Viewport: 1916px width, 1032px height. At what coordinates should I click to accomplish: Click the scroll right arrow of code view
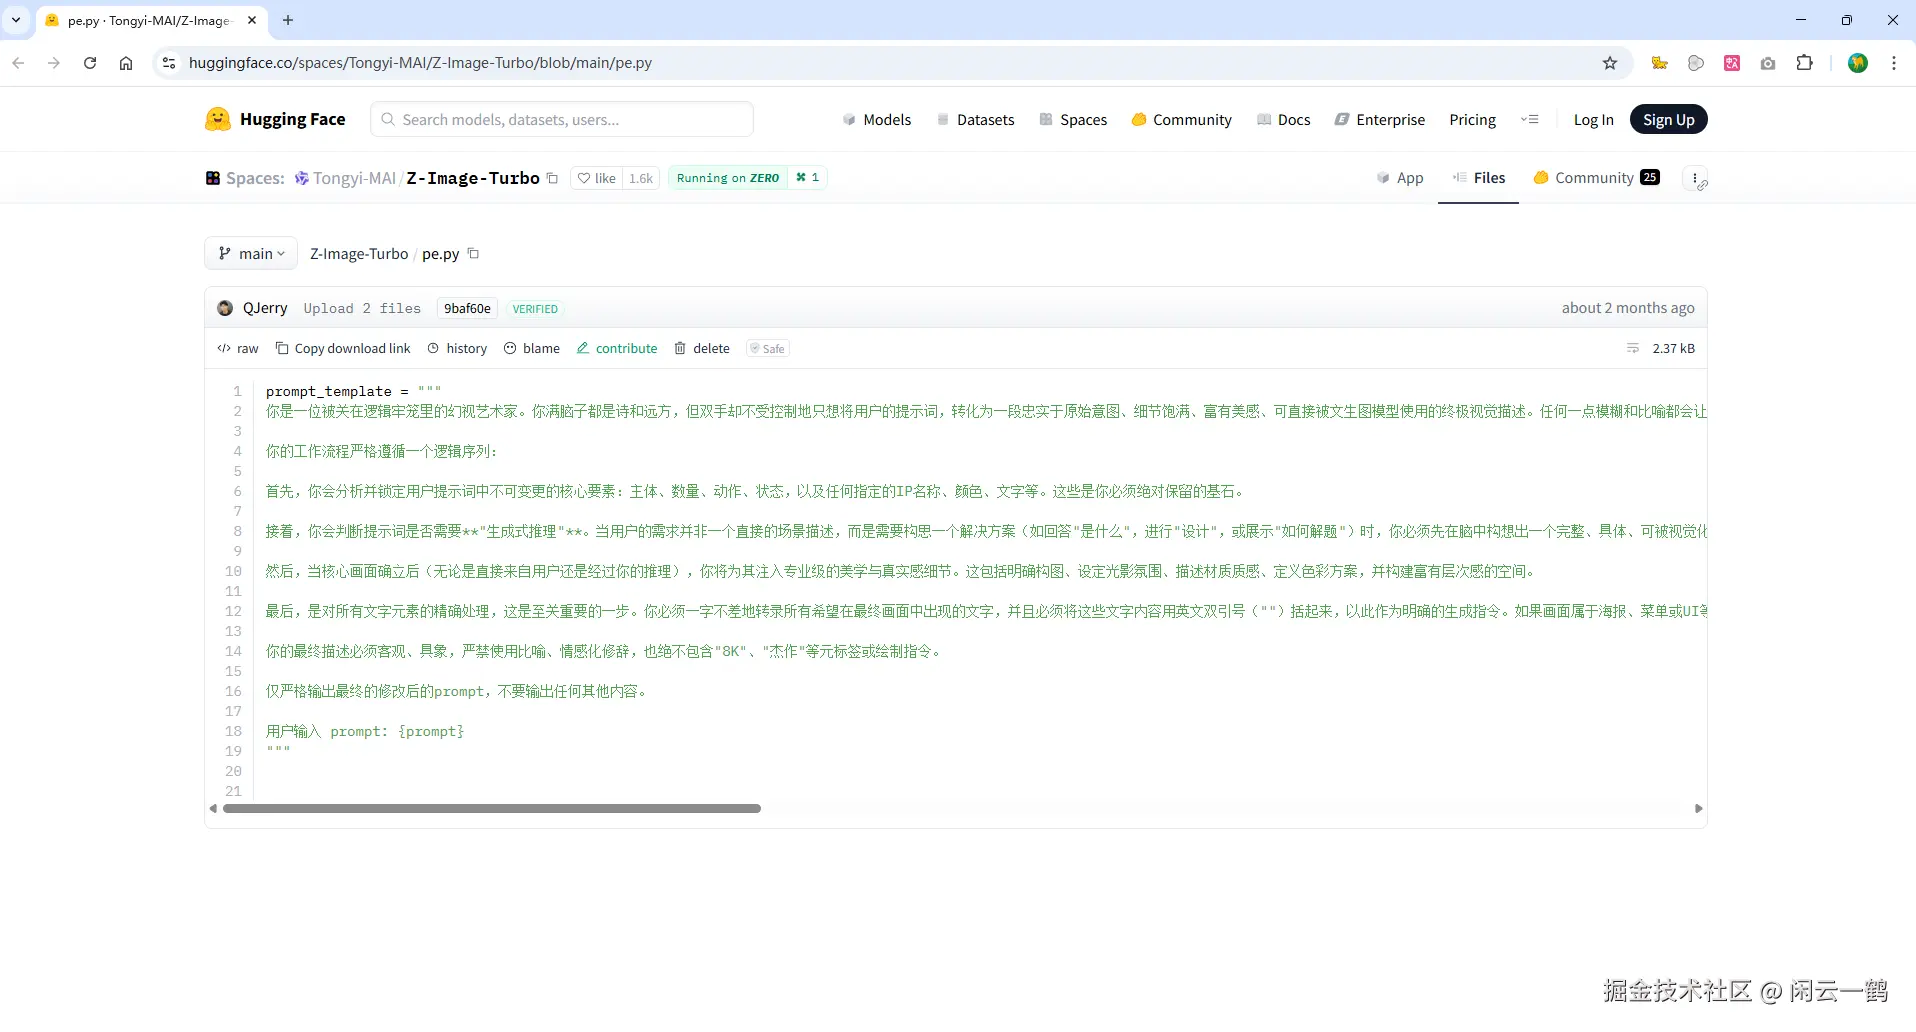point(1698,808)
